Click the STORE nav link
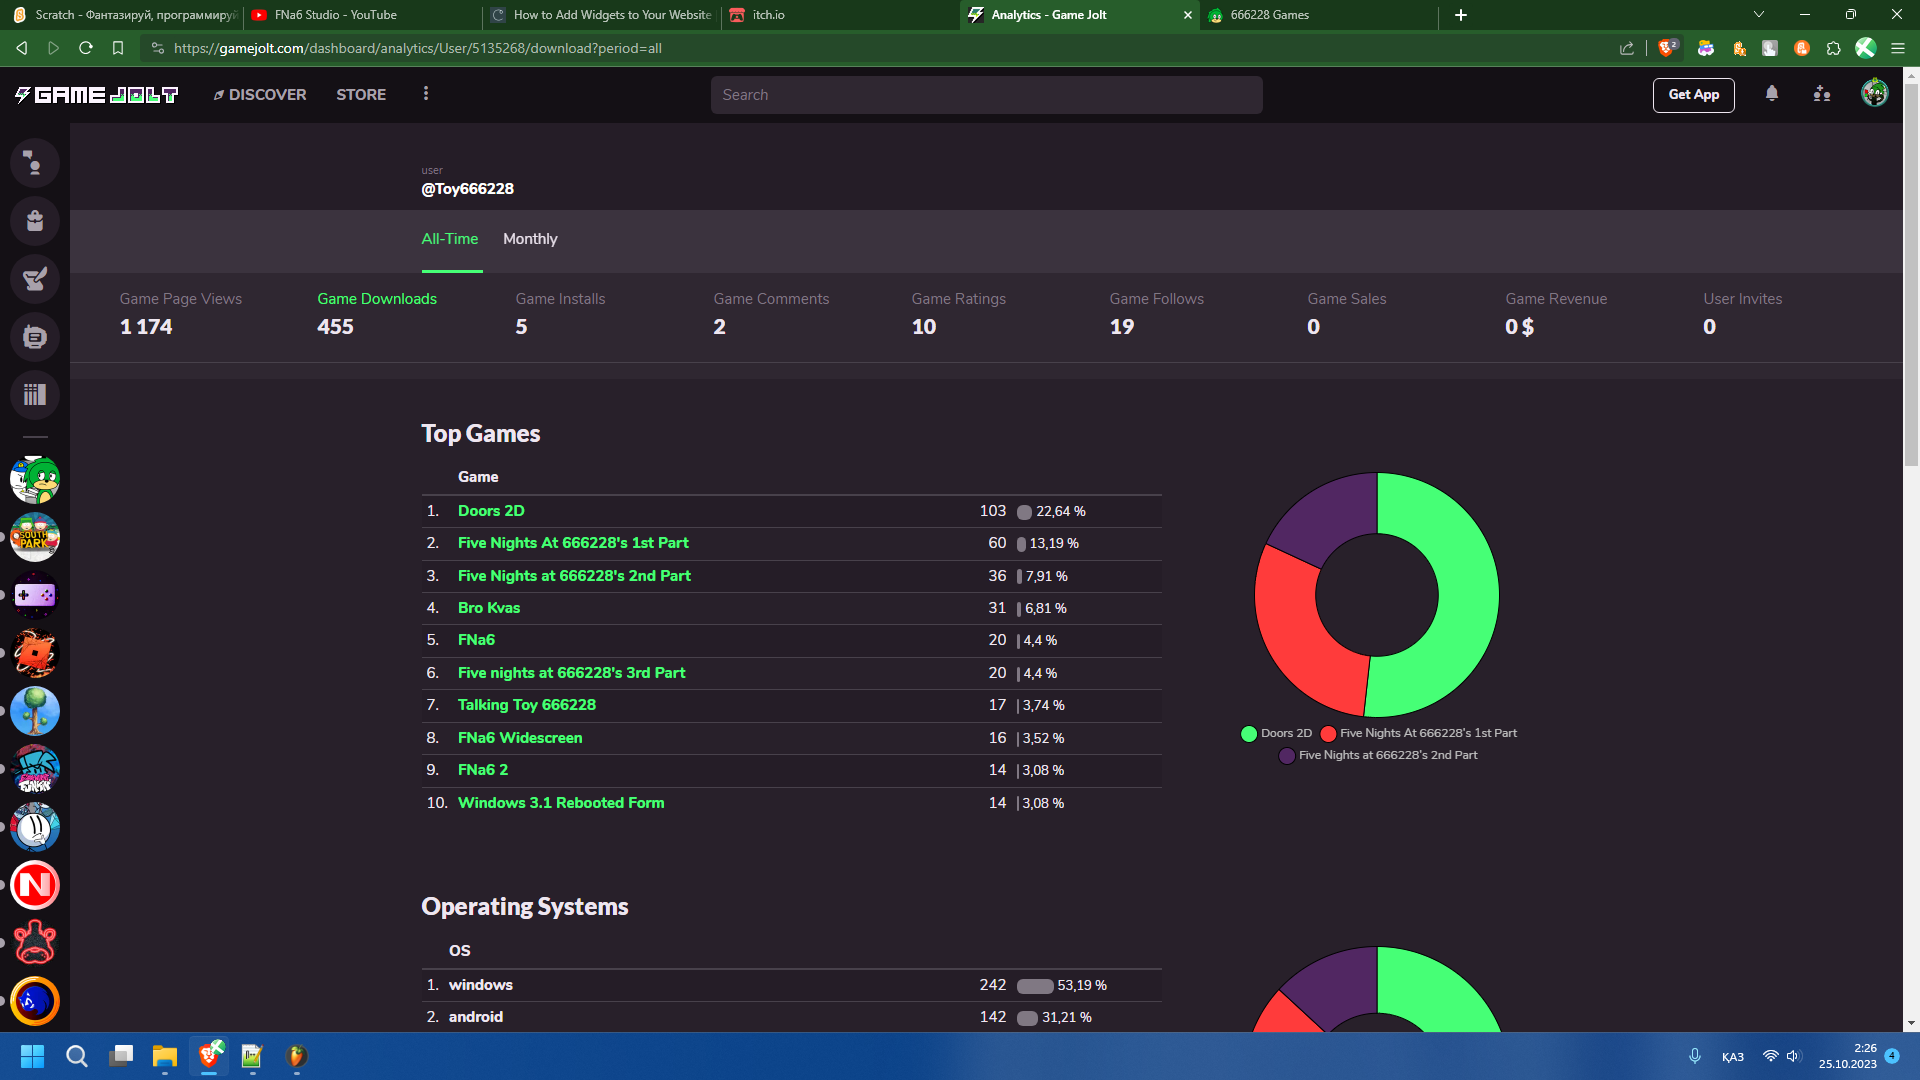 (x=361, y=95)
